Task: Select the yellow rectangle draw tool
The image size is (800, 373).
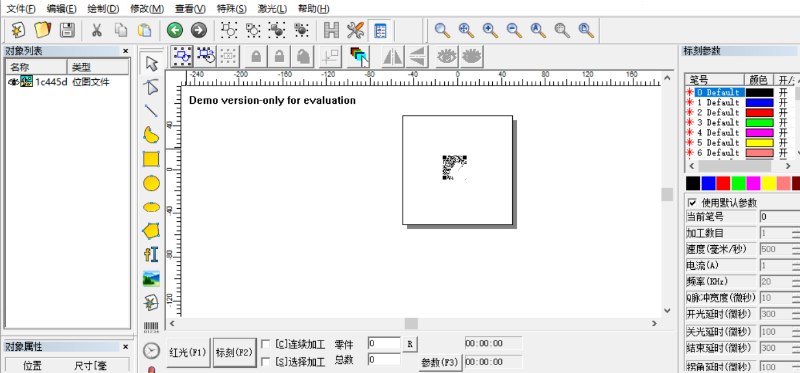Action: [151, 159]
